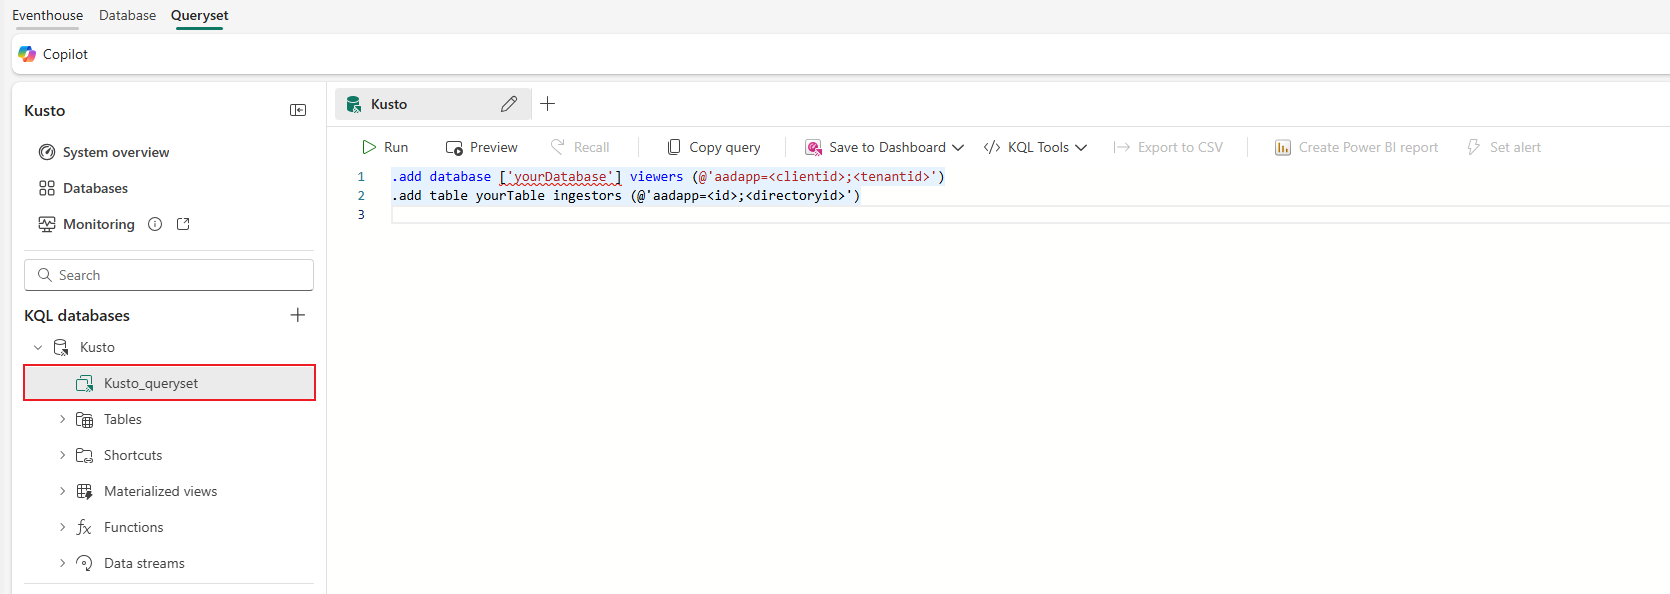Click the Recall button
Image resolution: width=1670 pixels, height=594 pixels.
click(x=579, y=147)
